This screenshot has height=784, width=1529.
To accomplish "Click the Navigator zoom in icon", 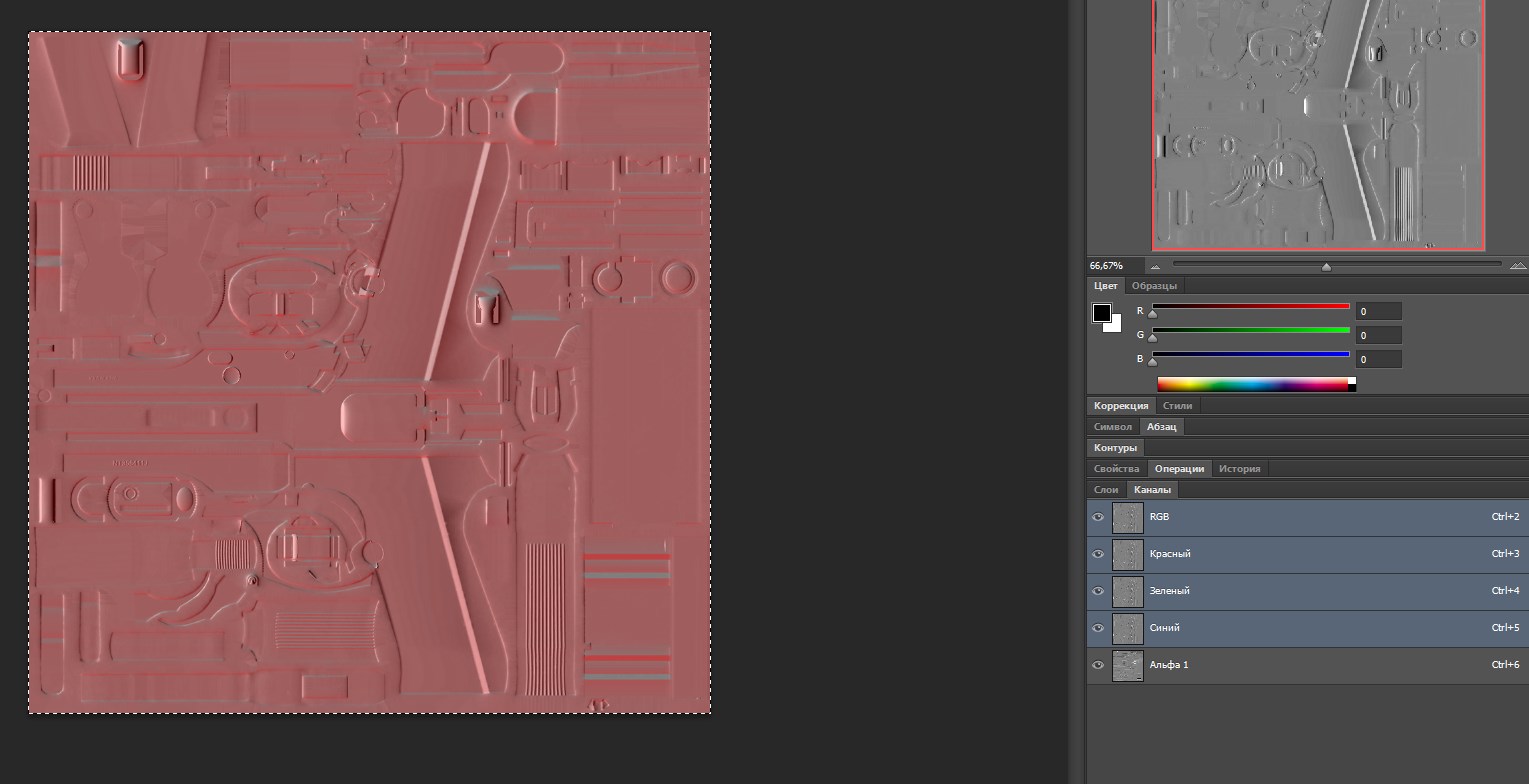I will [x=1517, y=266].
